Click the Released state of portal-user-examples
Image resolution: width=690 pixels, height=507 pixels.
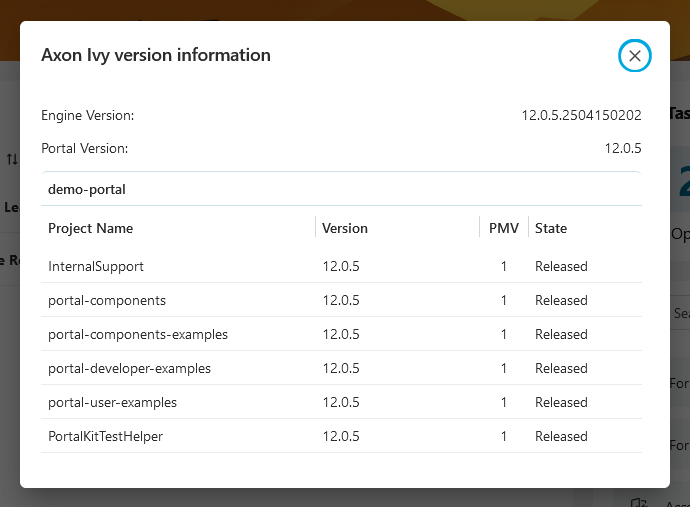[561, 402]
